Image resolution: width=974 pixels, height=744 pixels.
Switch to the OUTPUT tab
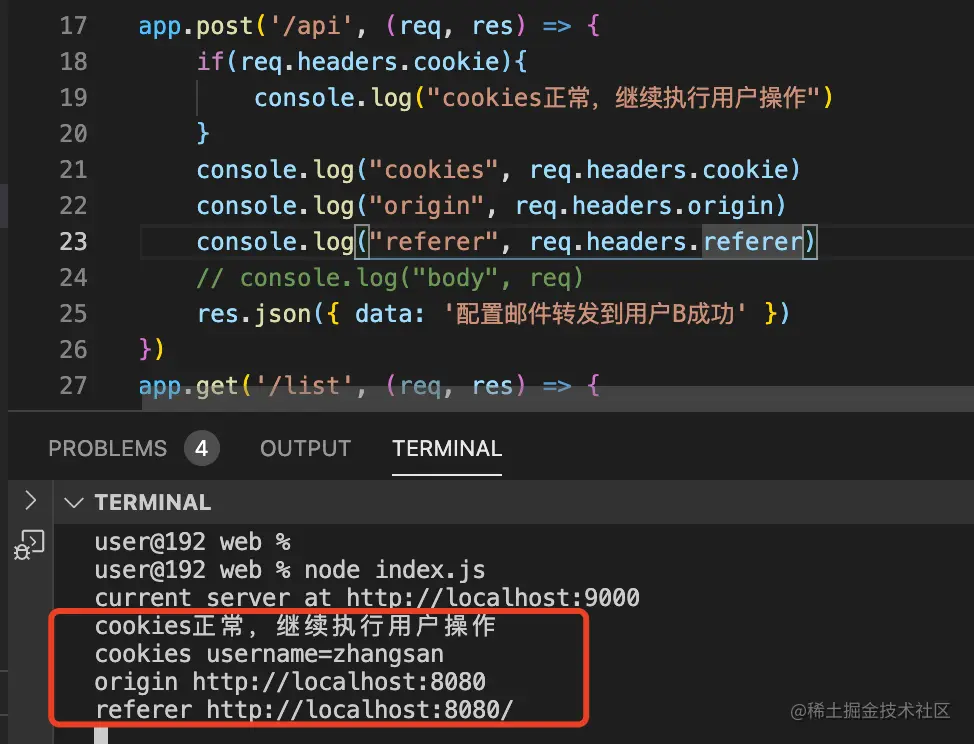pyautogui.click(x=305, y=448)
